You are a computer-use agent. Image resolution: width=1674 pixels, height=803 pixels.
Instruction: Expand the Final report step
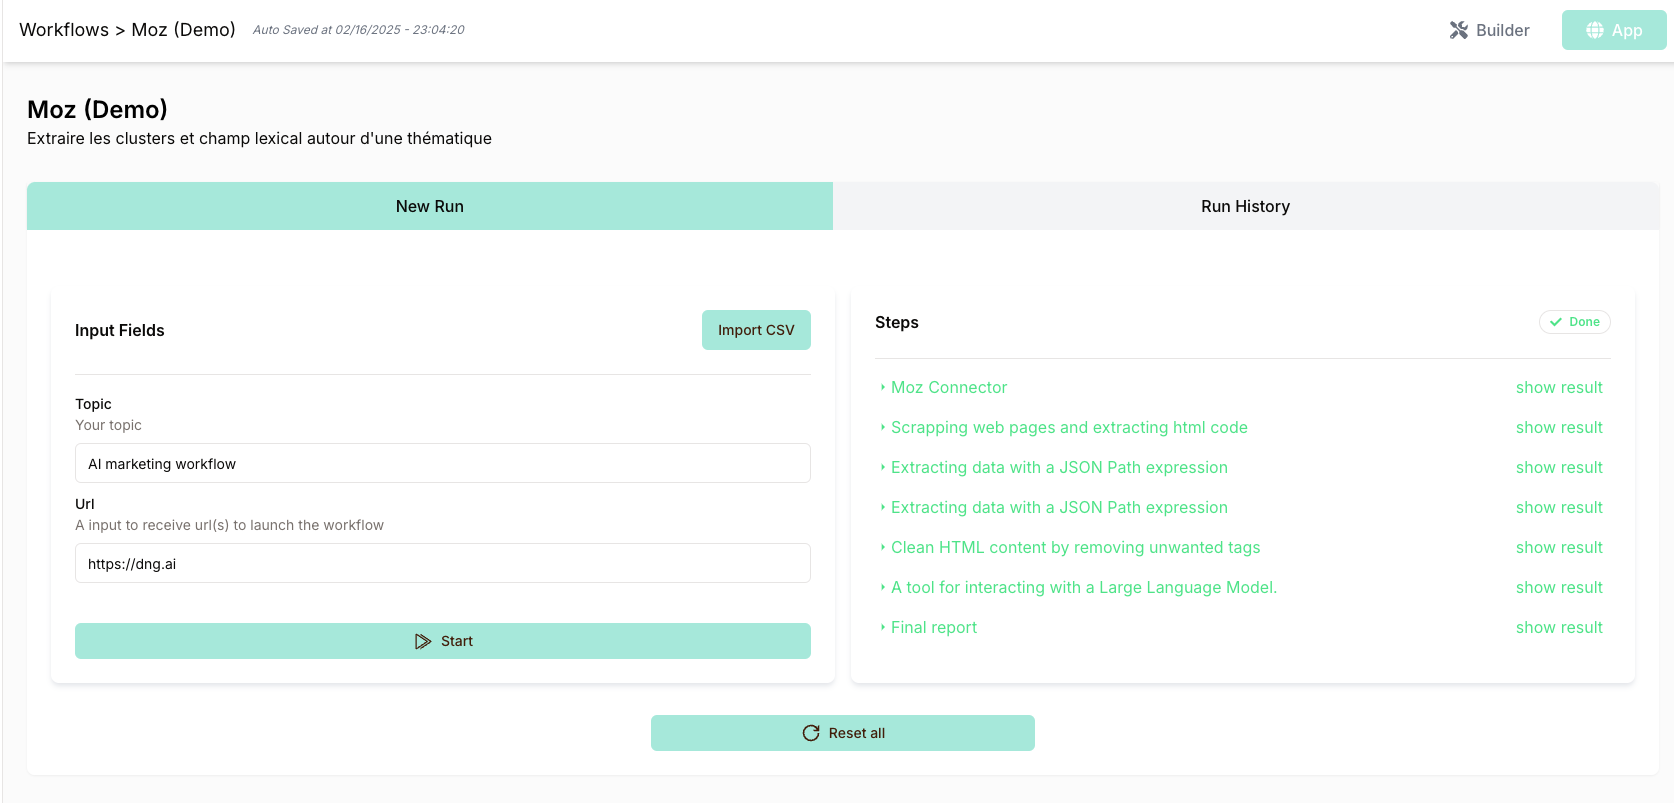coord(933,627)
